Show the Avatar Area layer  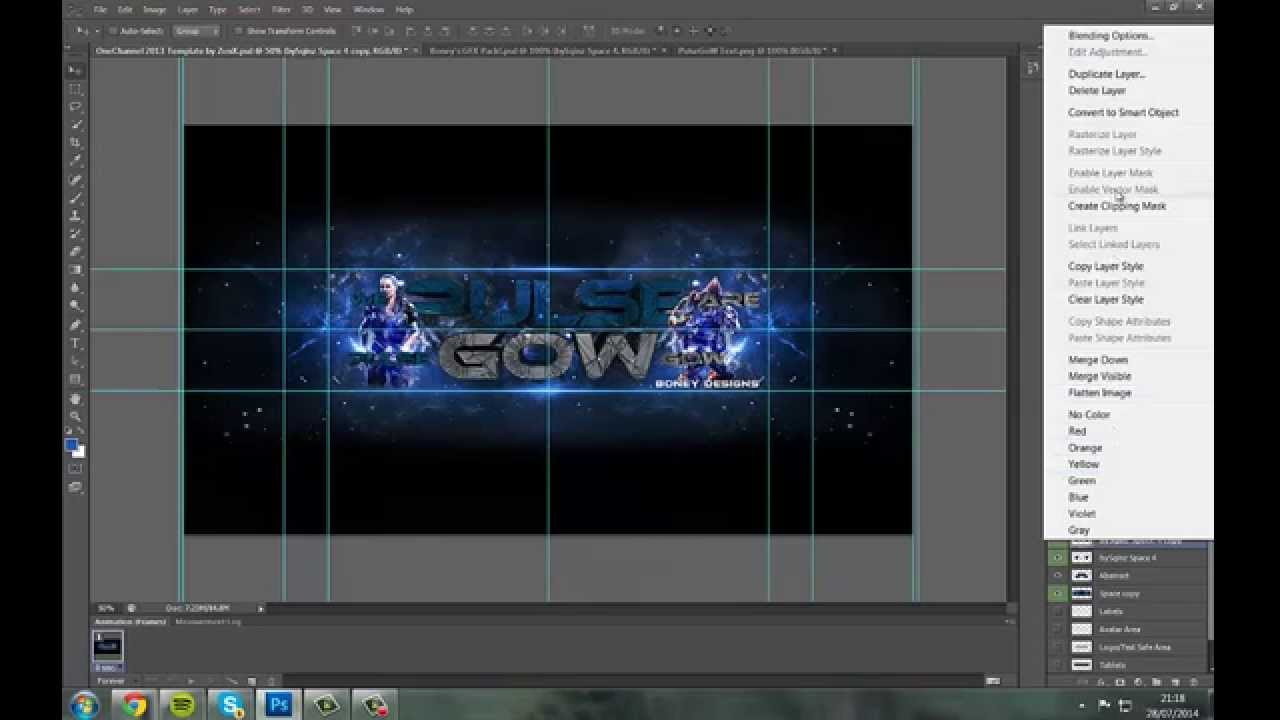[x=1057, y=629]
